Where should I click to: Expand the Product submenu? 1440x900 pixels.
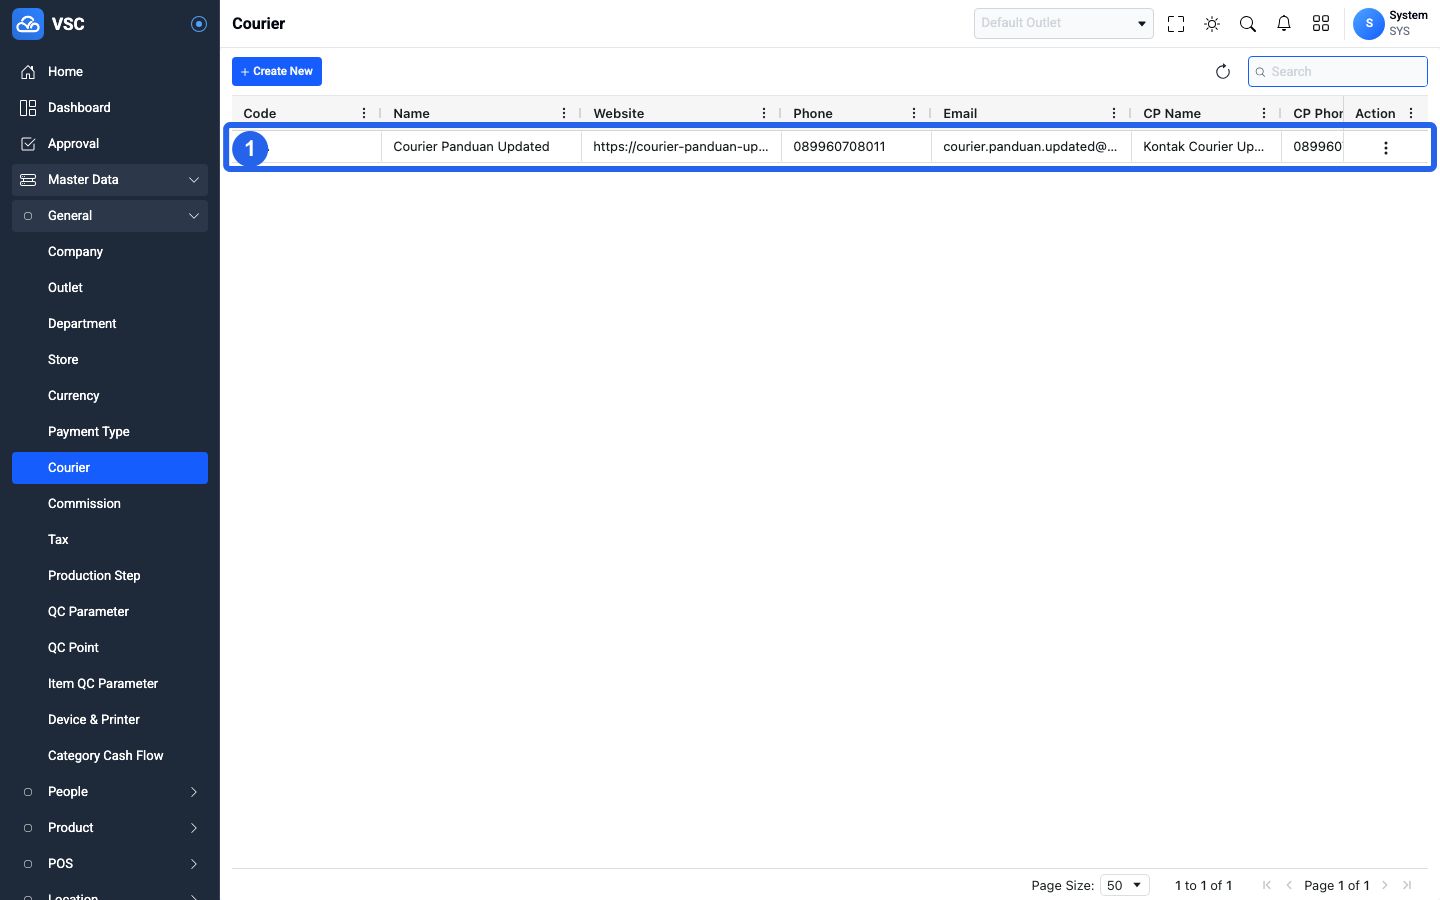[110, 828]
